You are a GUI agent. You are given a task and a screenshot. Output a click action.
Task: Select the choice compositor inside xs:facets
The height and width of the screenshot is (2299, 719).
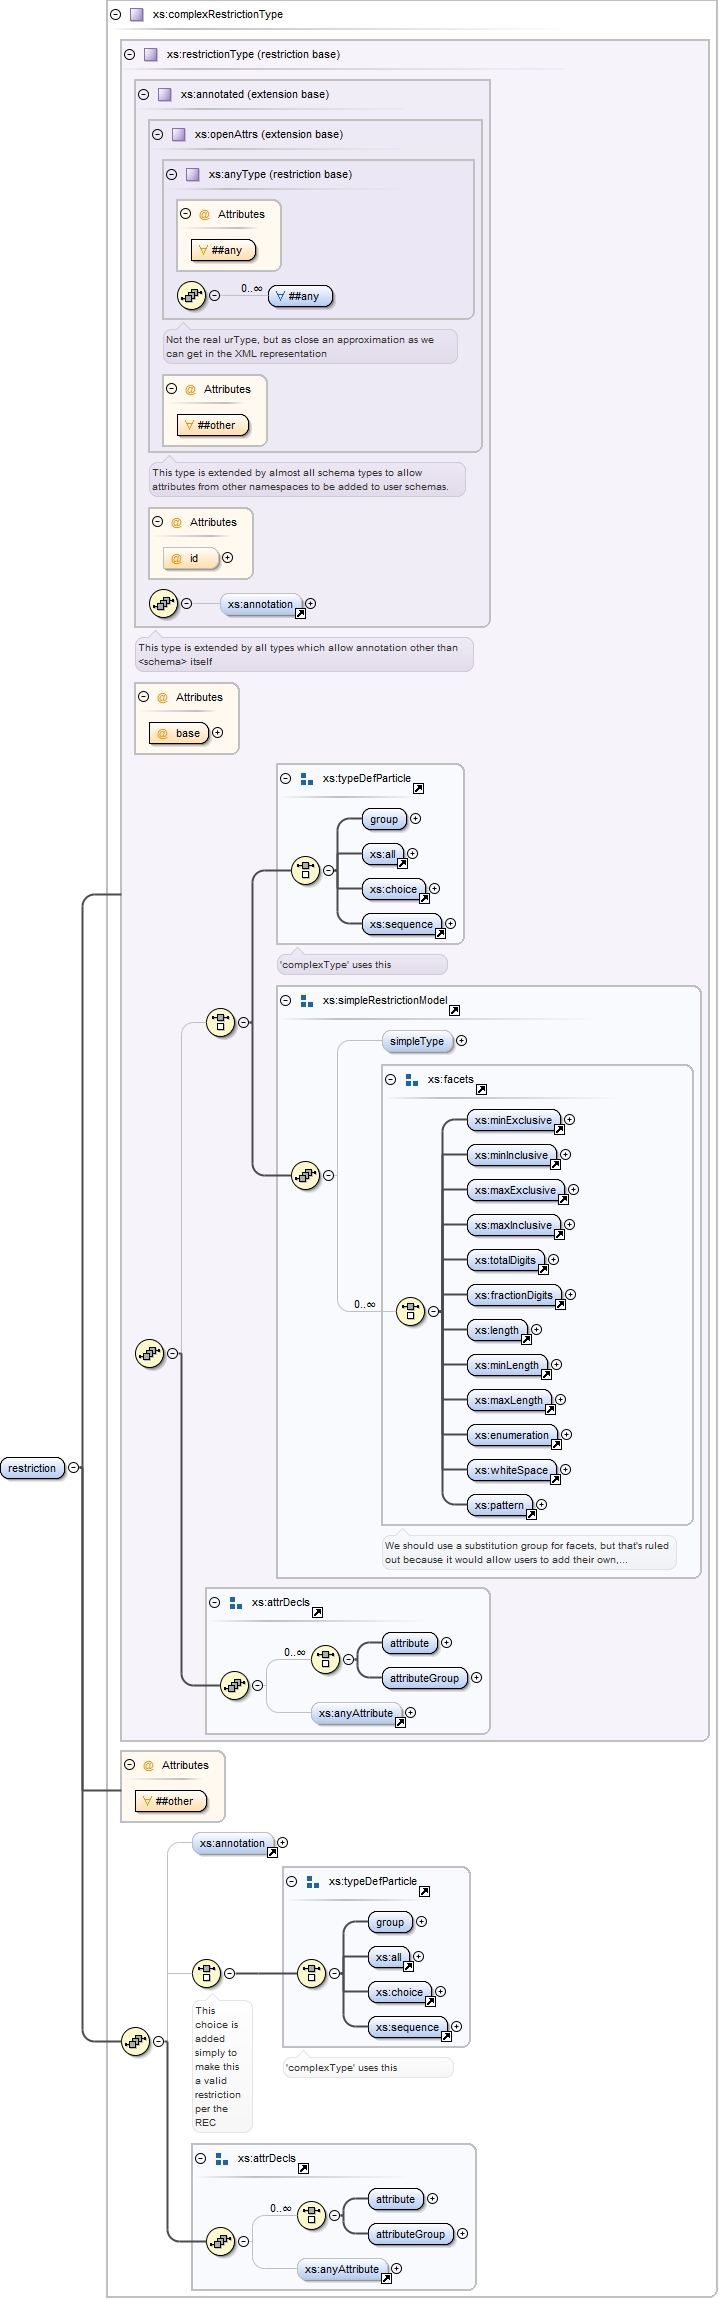[410, 1312]
